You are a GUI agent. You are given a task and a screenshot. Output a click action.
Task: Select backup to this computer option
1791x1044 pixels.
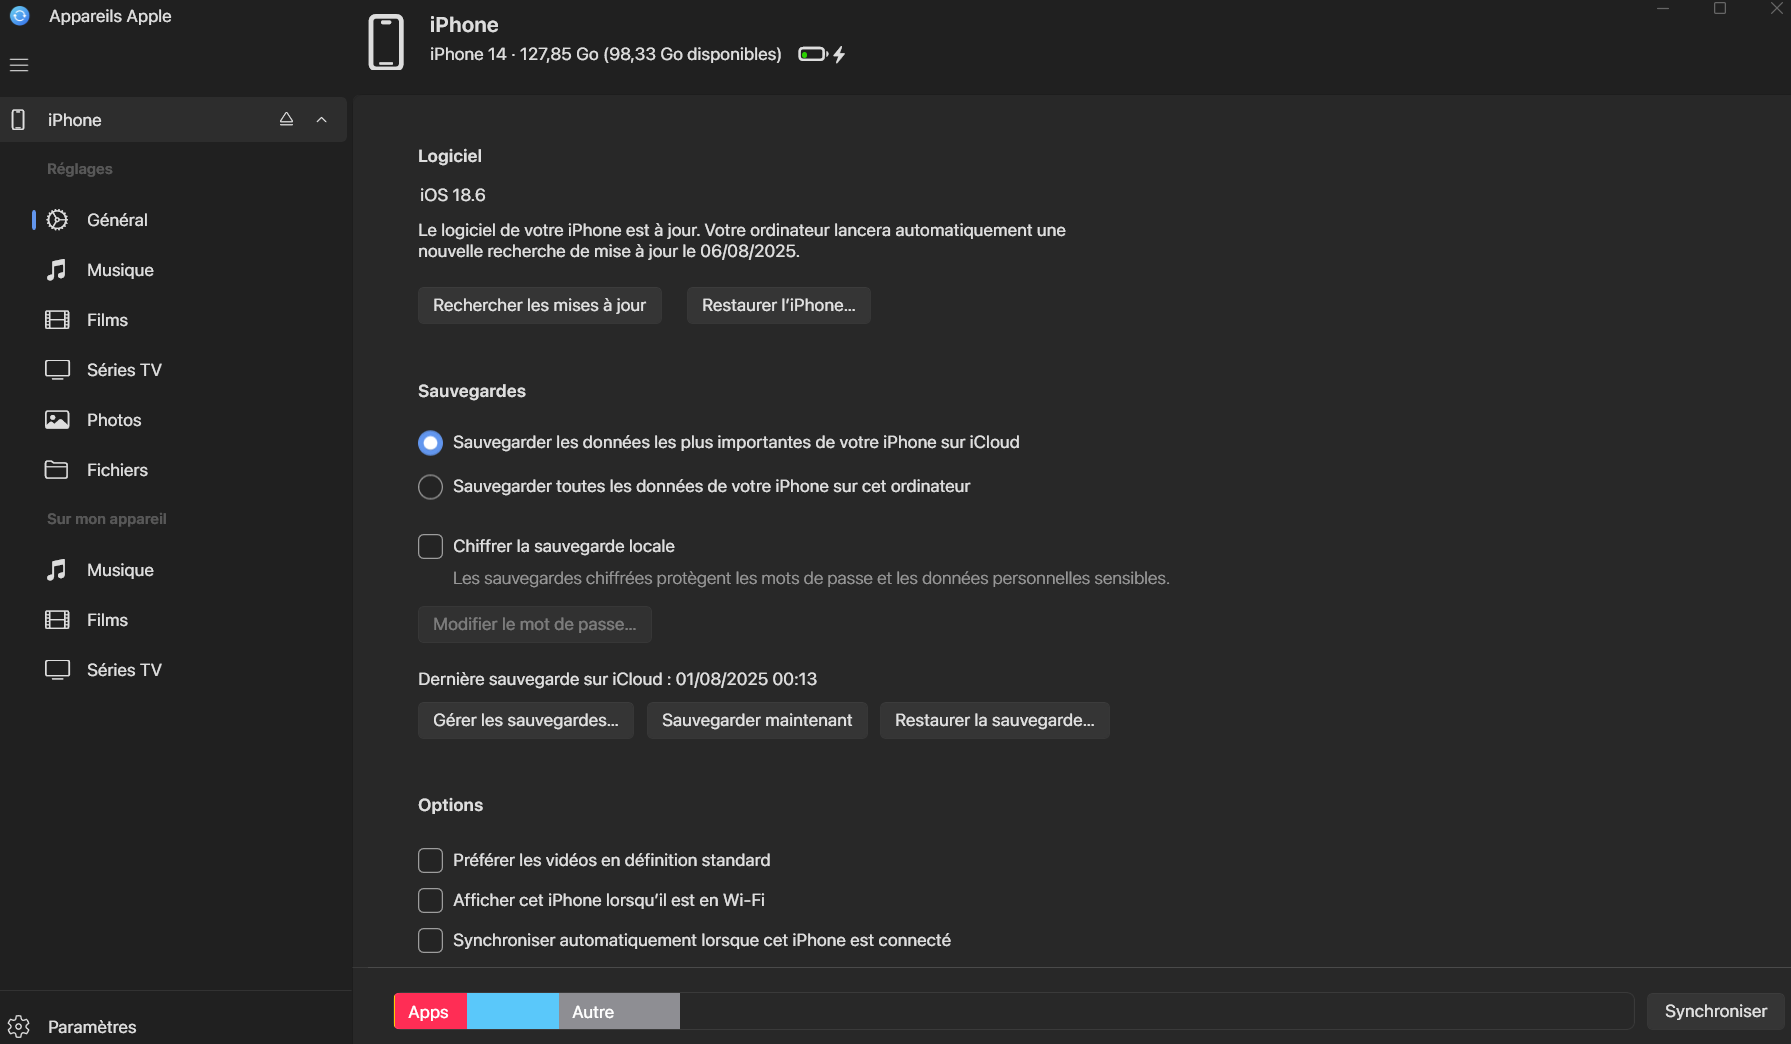[x=430, y=487]
